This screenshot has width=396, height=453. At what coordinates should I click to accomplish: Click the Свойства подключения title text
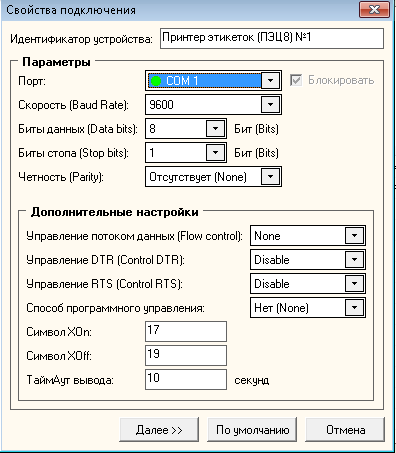(x=71, y=10)
